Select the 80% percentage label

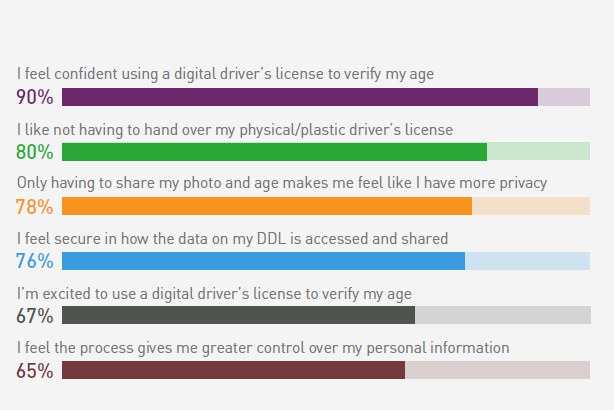(x=34, y=152)
